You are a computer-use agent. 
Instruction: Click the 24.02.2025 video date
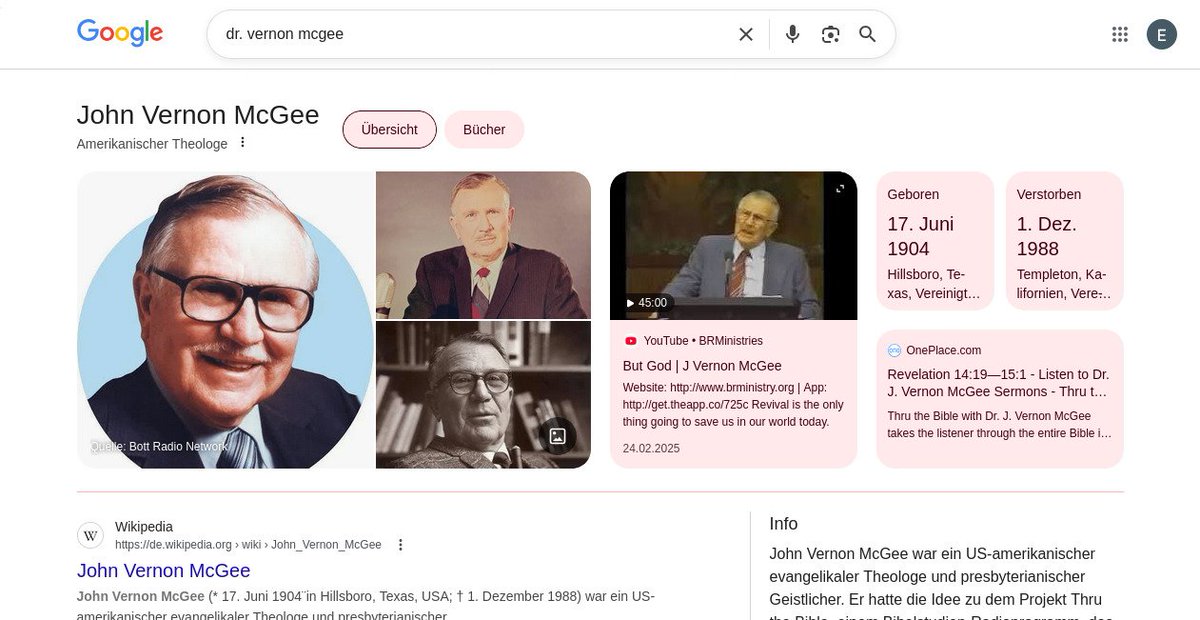click(x=651, y=448)
